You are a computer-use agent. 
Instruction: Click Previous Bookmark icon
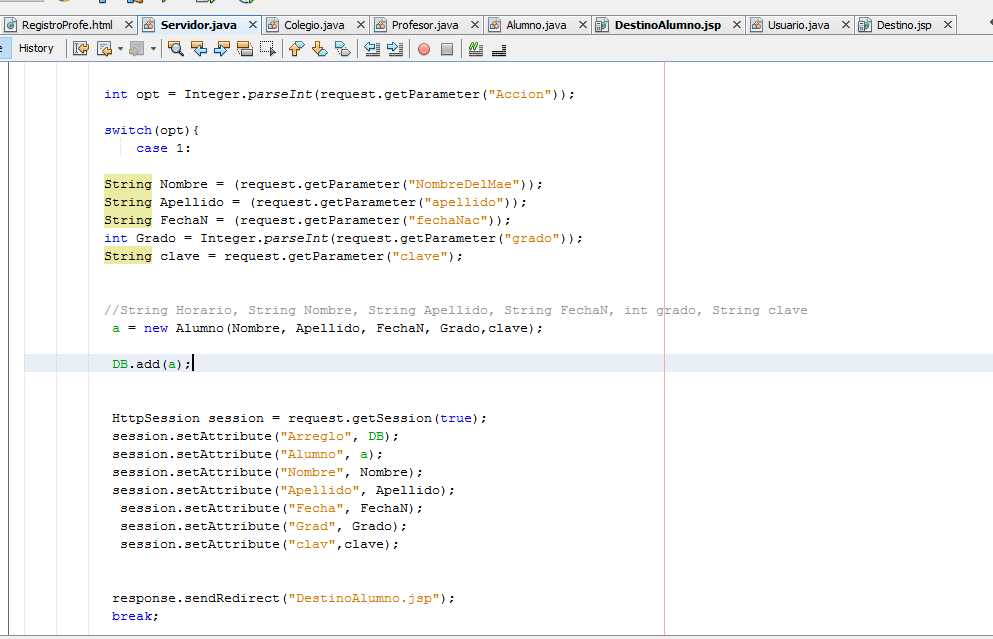click(296, 49)
